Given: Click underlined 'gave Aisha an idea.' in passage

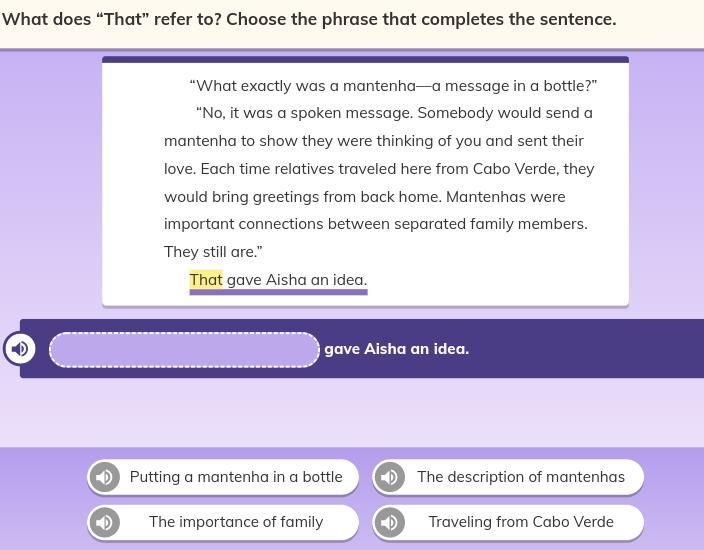Looking at the screenshot, I should (x=297, y=280).
